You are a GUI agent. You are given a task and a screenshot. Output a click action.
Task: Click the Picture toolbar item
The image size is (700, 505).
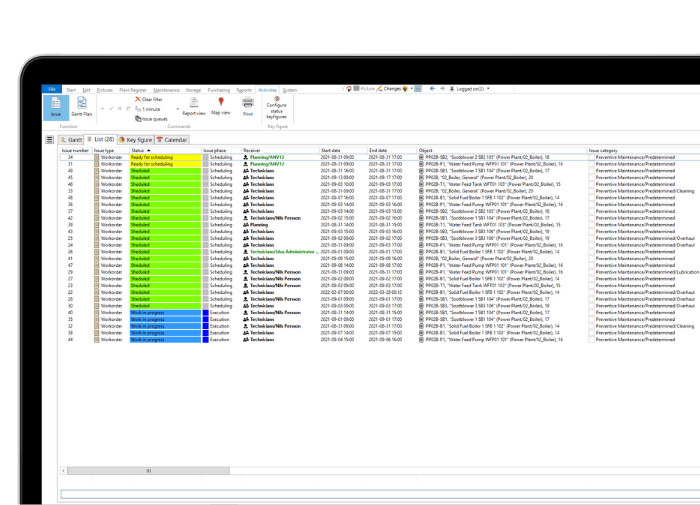[x=364, y=89]
